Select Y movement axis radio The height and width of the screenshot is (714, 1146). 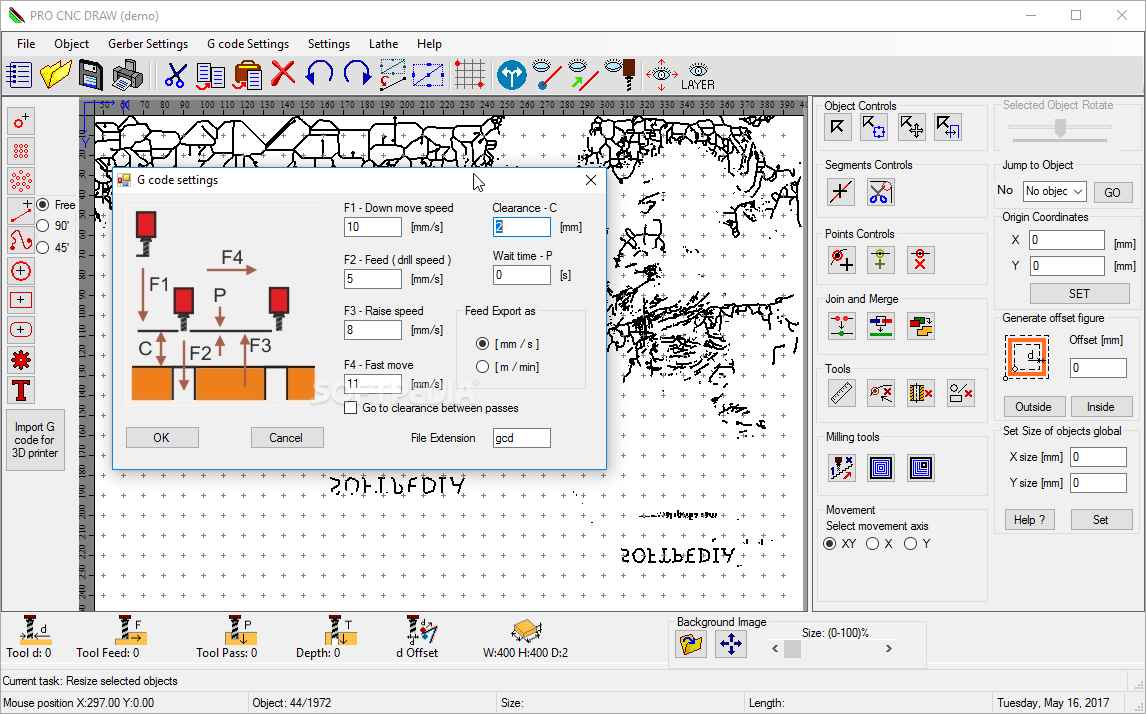pyautogui.click(x=911, y=544)
